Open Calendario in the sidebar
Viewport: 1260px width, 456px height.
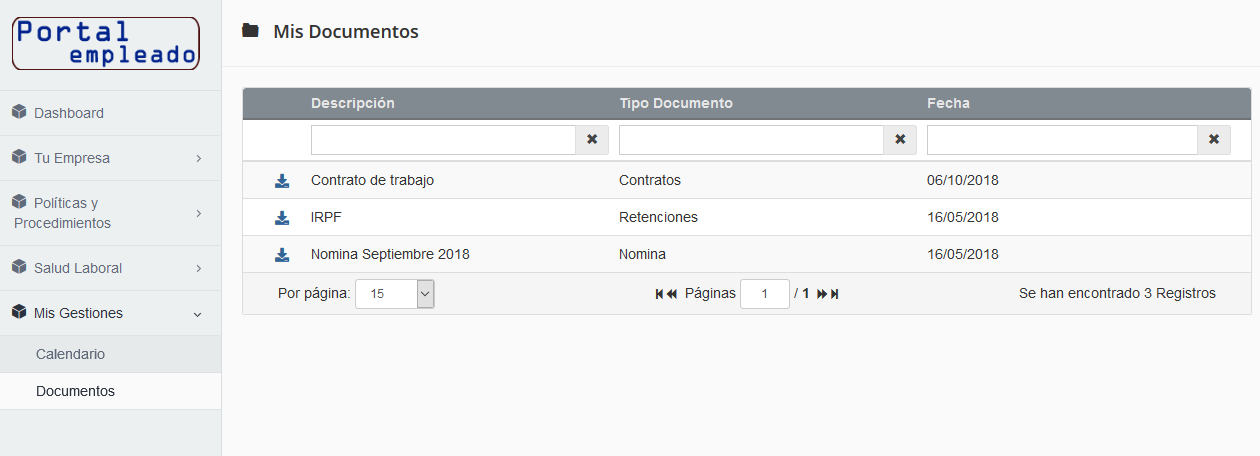click(x=70, y=354)
